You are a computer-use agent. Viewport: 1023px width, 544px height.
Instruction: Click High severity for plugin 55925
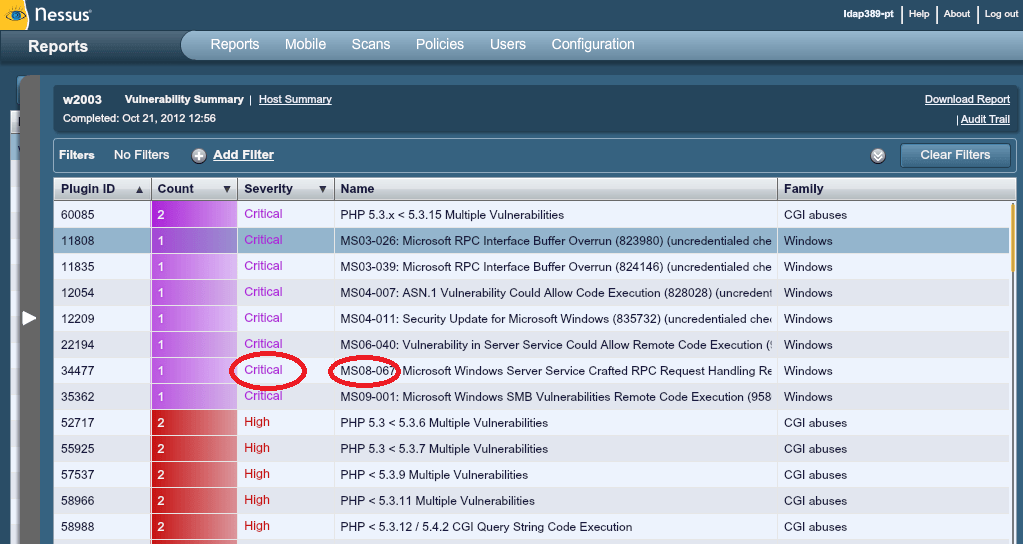(x=256, y=448)
